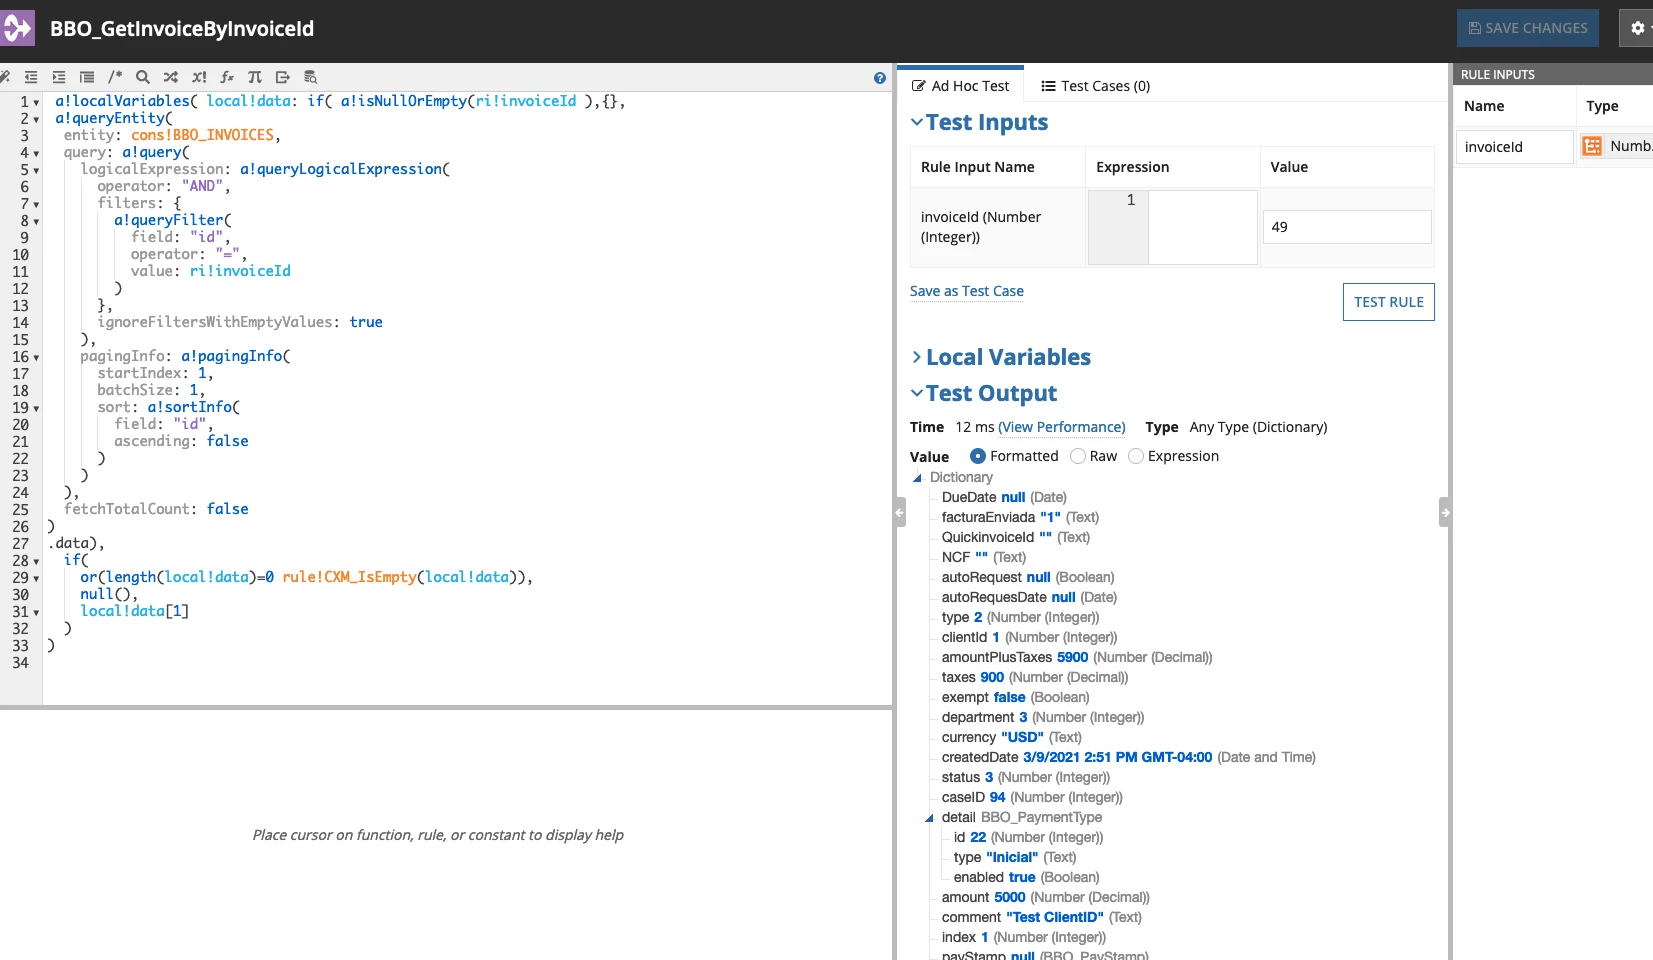Image resolution: width=1653 pixels, height=960 pixels.
Task: Select the 'amount 5000' output row
Action: tap(1046, 897)
